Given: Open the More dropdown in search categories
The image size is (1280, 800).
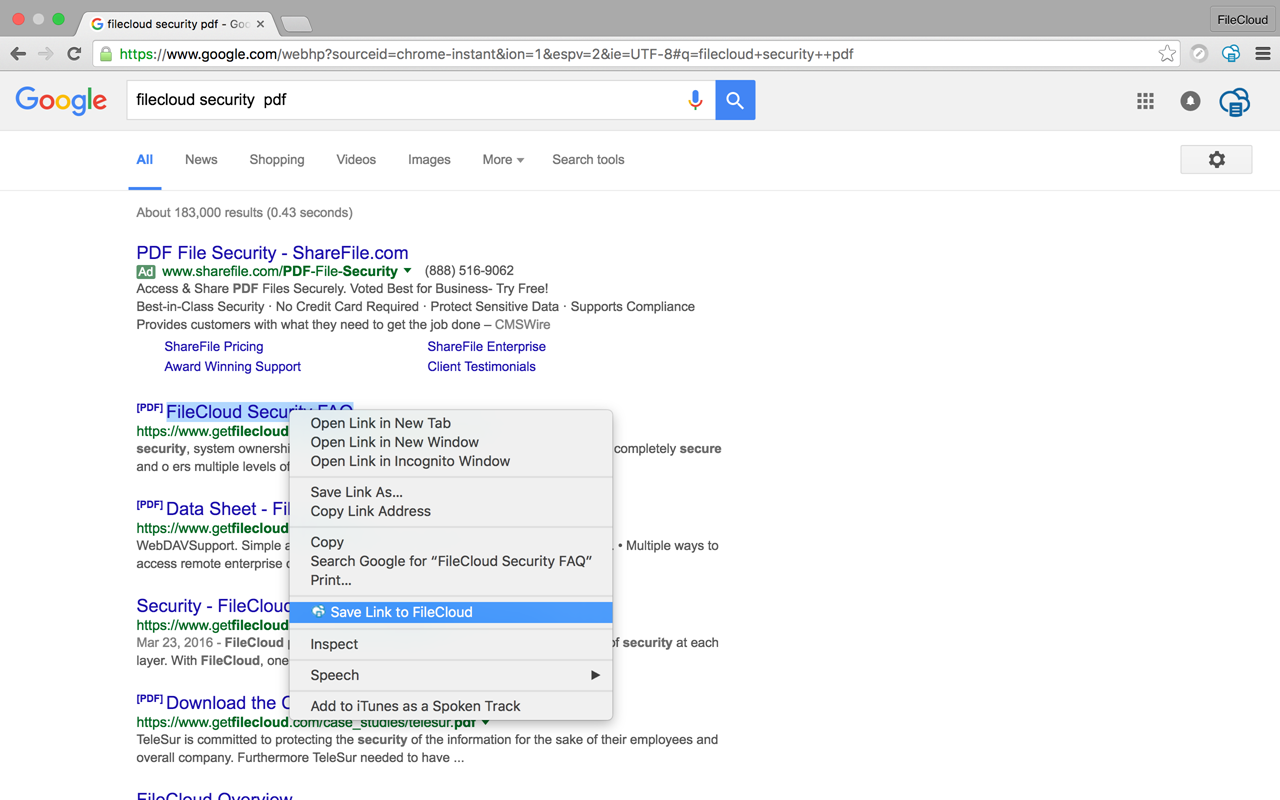Looking at the screenshot, I should 502,160.
